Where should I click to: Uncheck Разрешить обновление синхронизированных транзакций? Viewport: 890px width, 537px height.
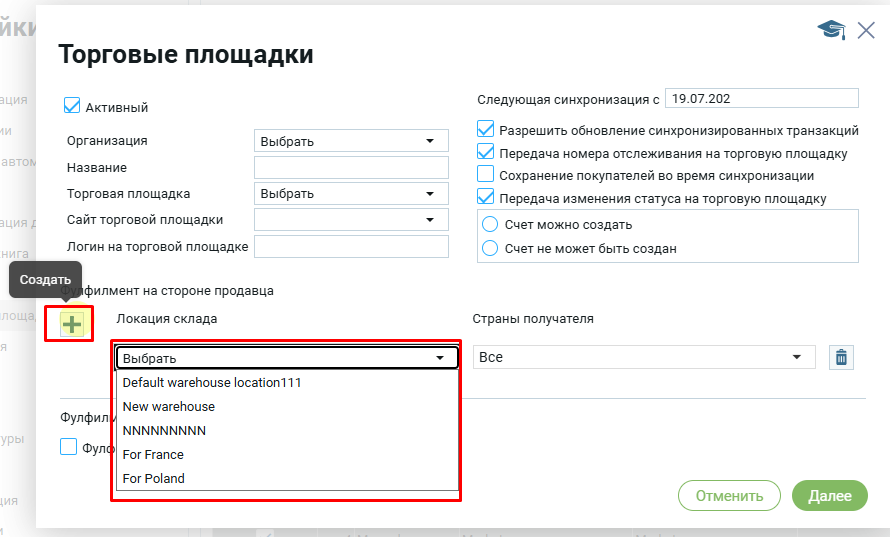[486, 130]
